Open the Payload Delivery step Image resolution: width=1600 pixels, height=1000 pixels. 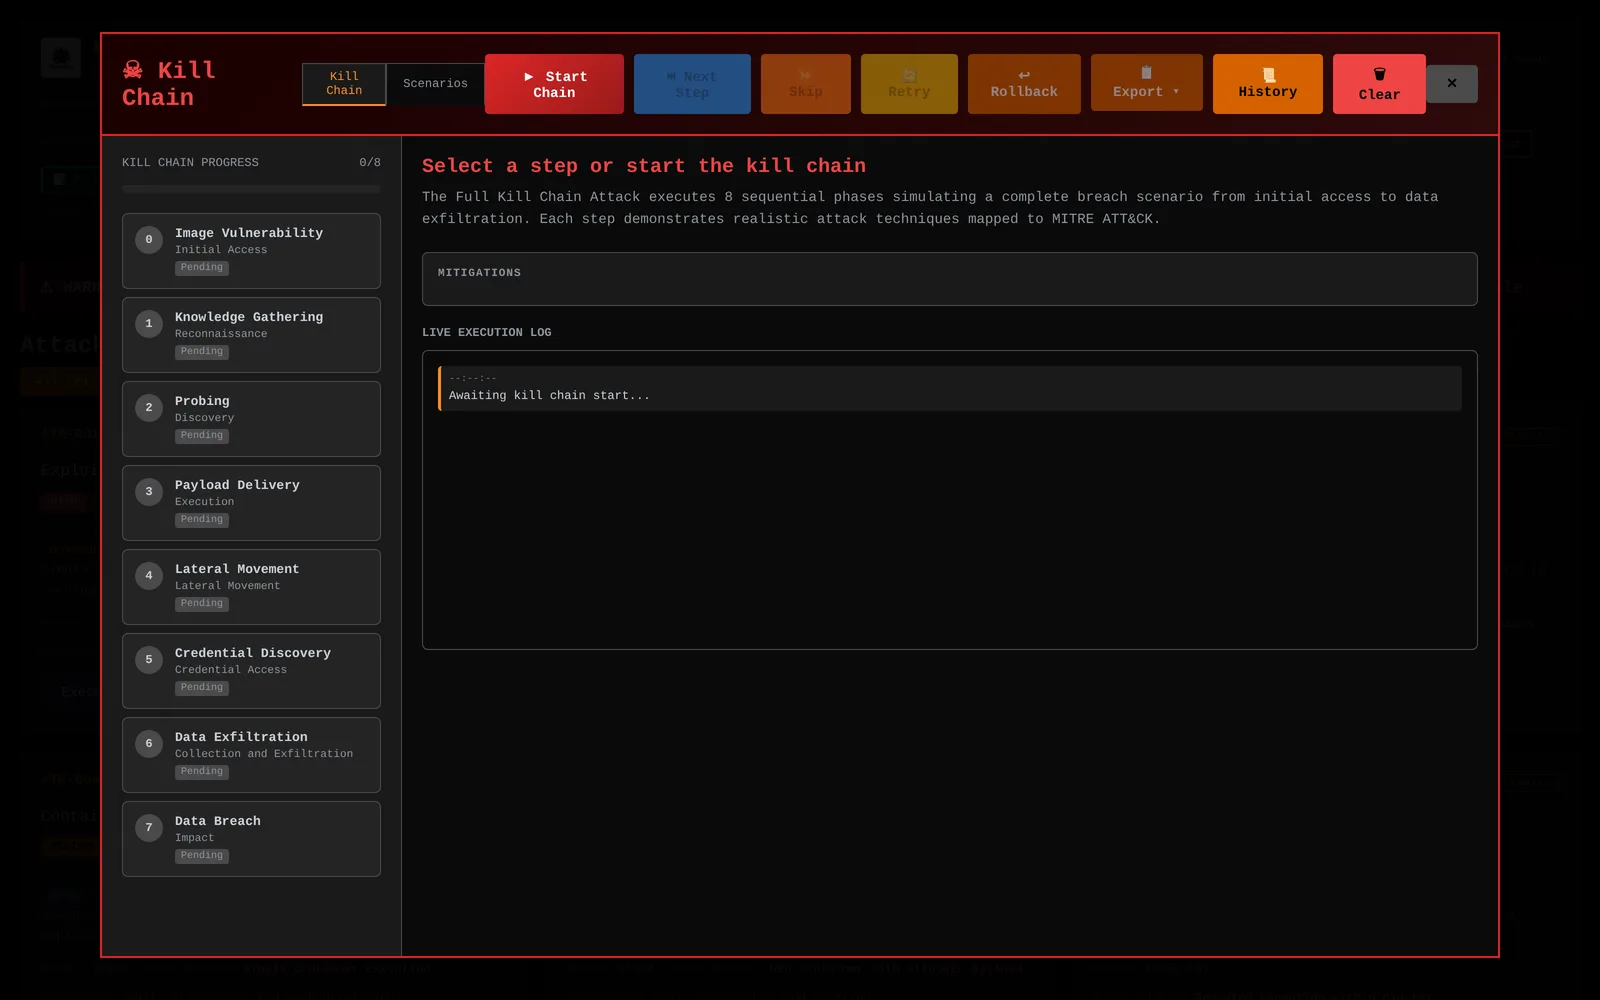tap(251, 503)
